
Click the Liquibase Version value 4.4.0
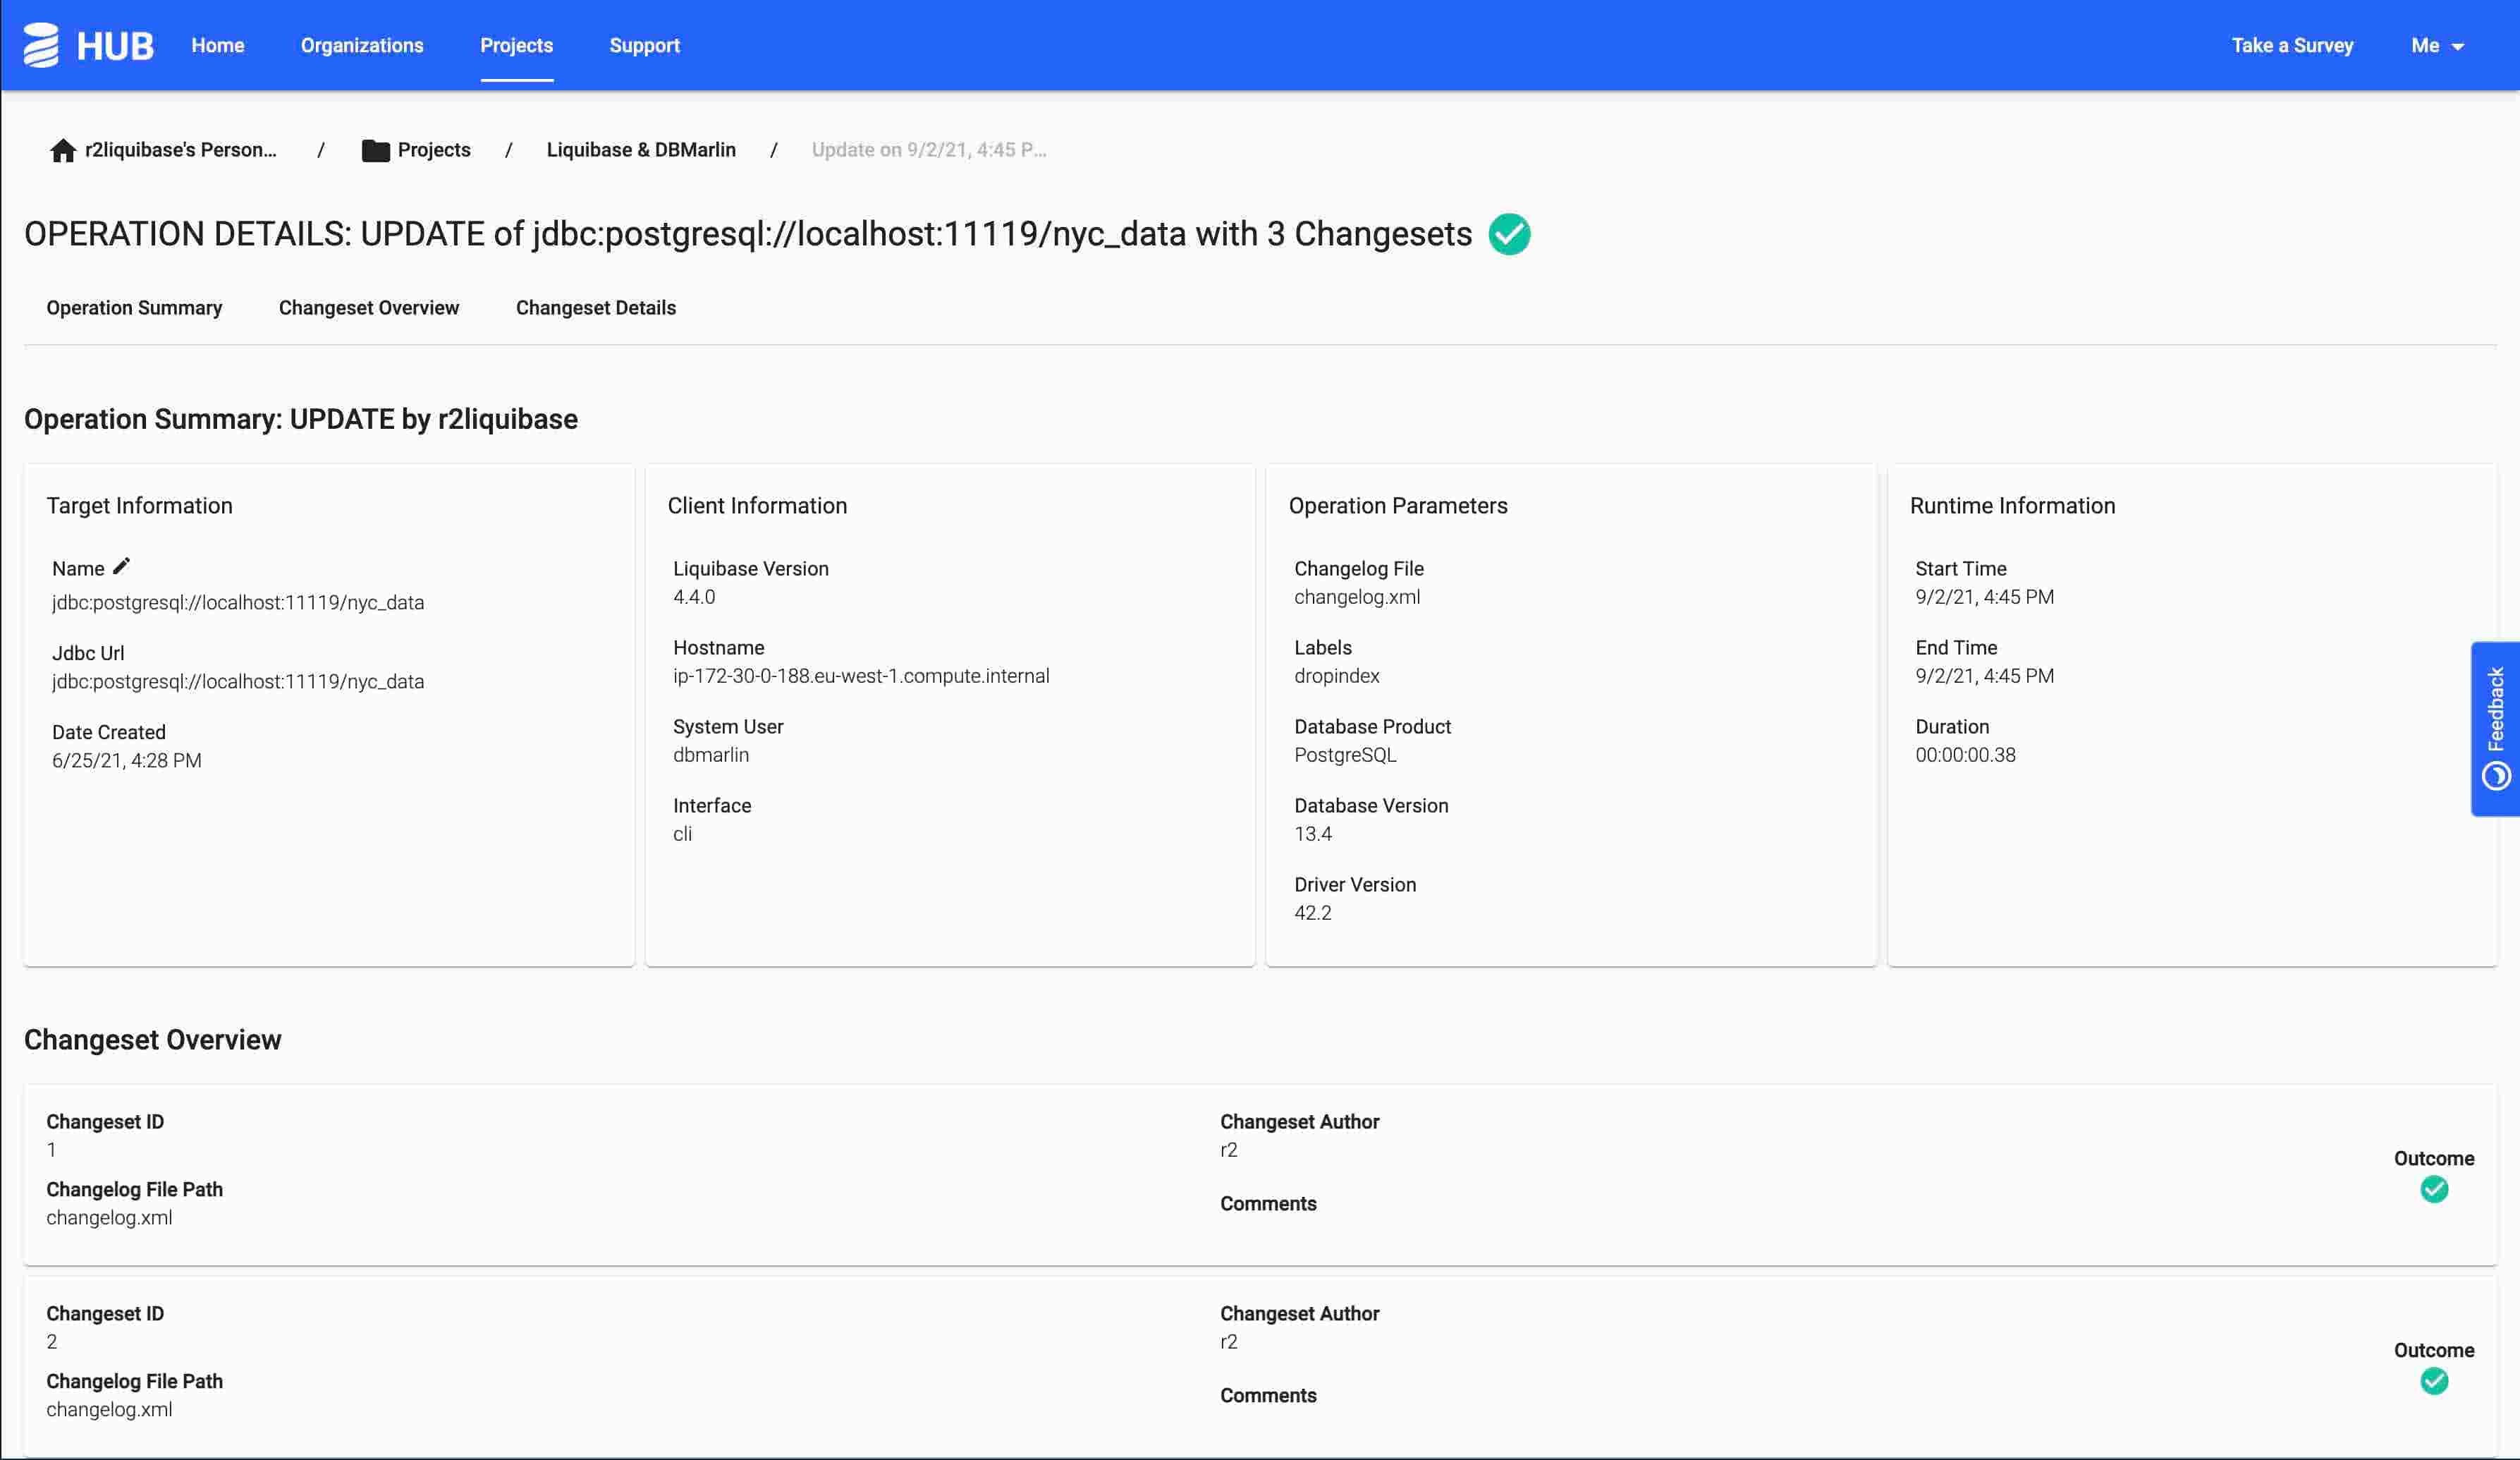click(x=694, y=597)
